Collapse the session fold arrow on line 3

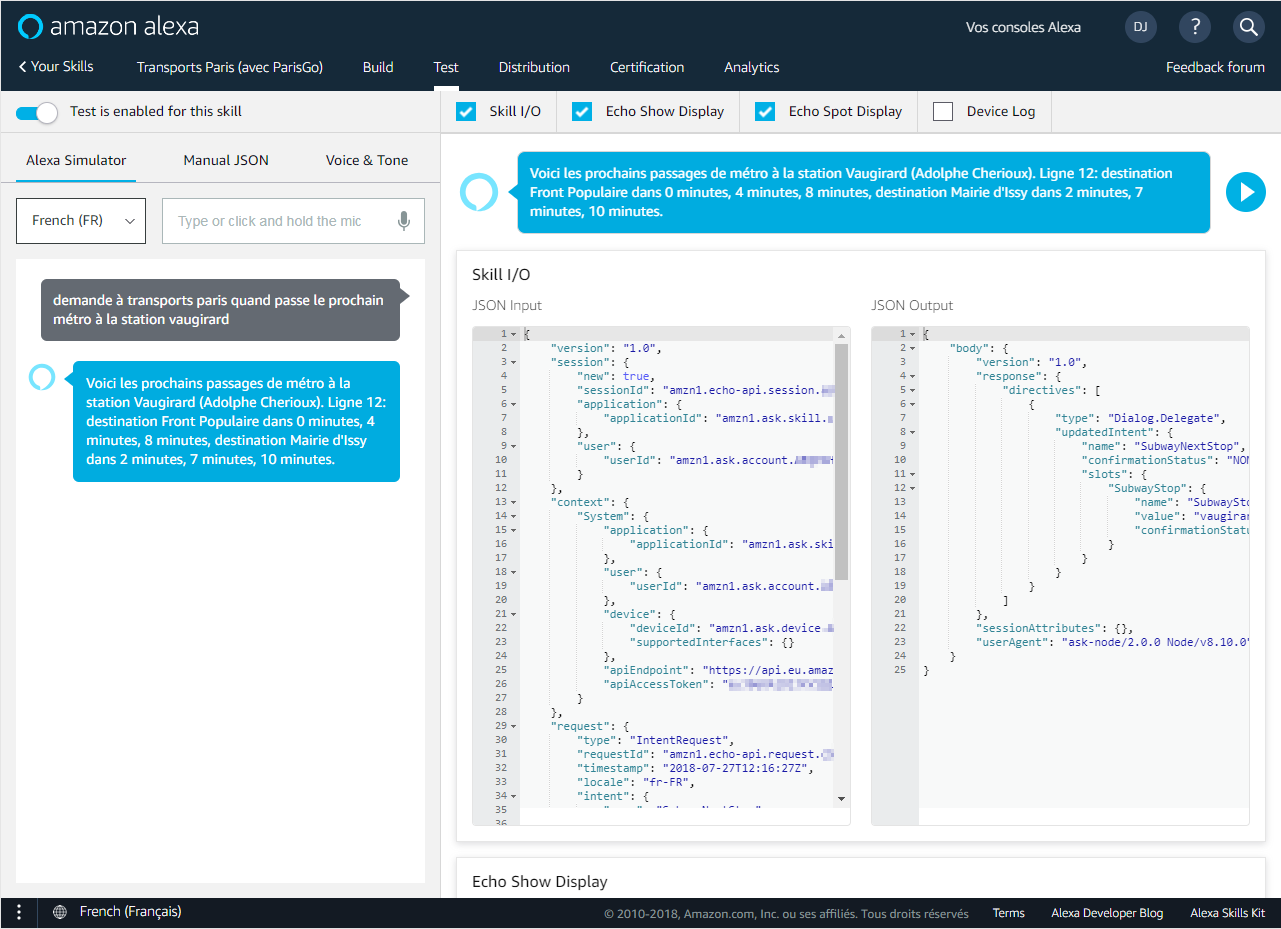(x=513, y=362)
